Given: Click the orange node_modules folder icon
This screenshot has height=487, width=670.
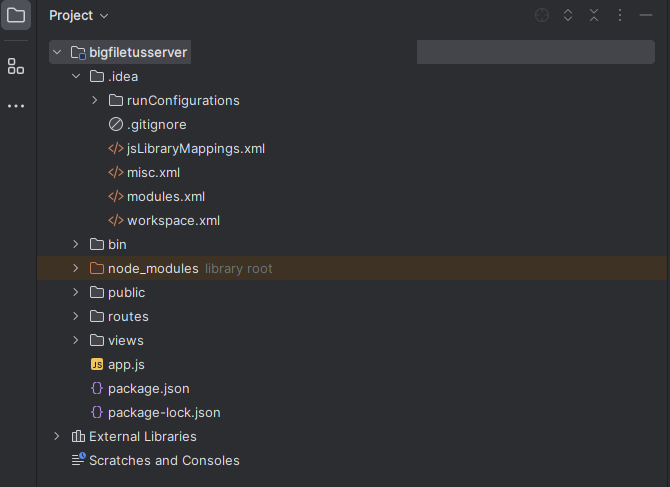Looking at the screenshot, I should coord(97,268).
